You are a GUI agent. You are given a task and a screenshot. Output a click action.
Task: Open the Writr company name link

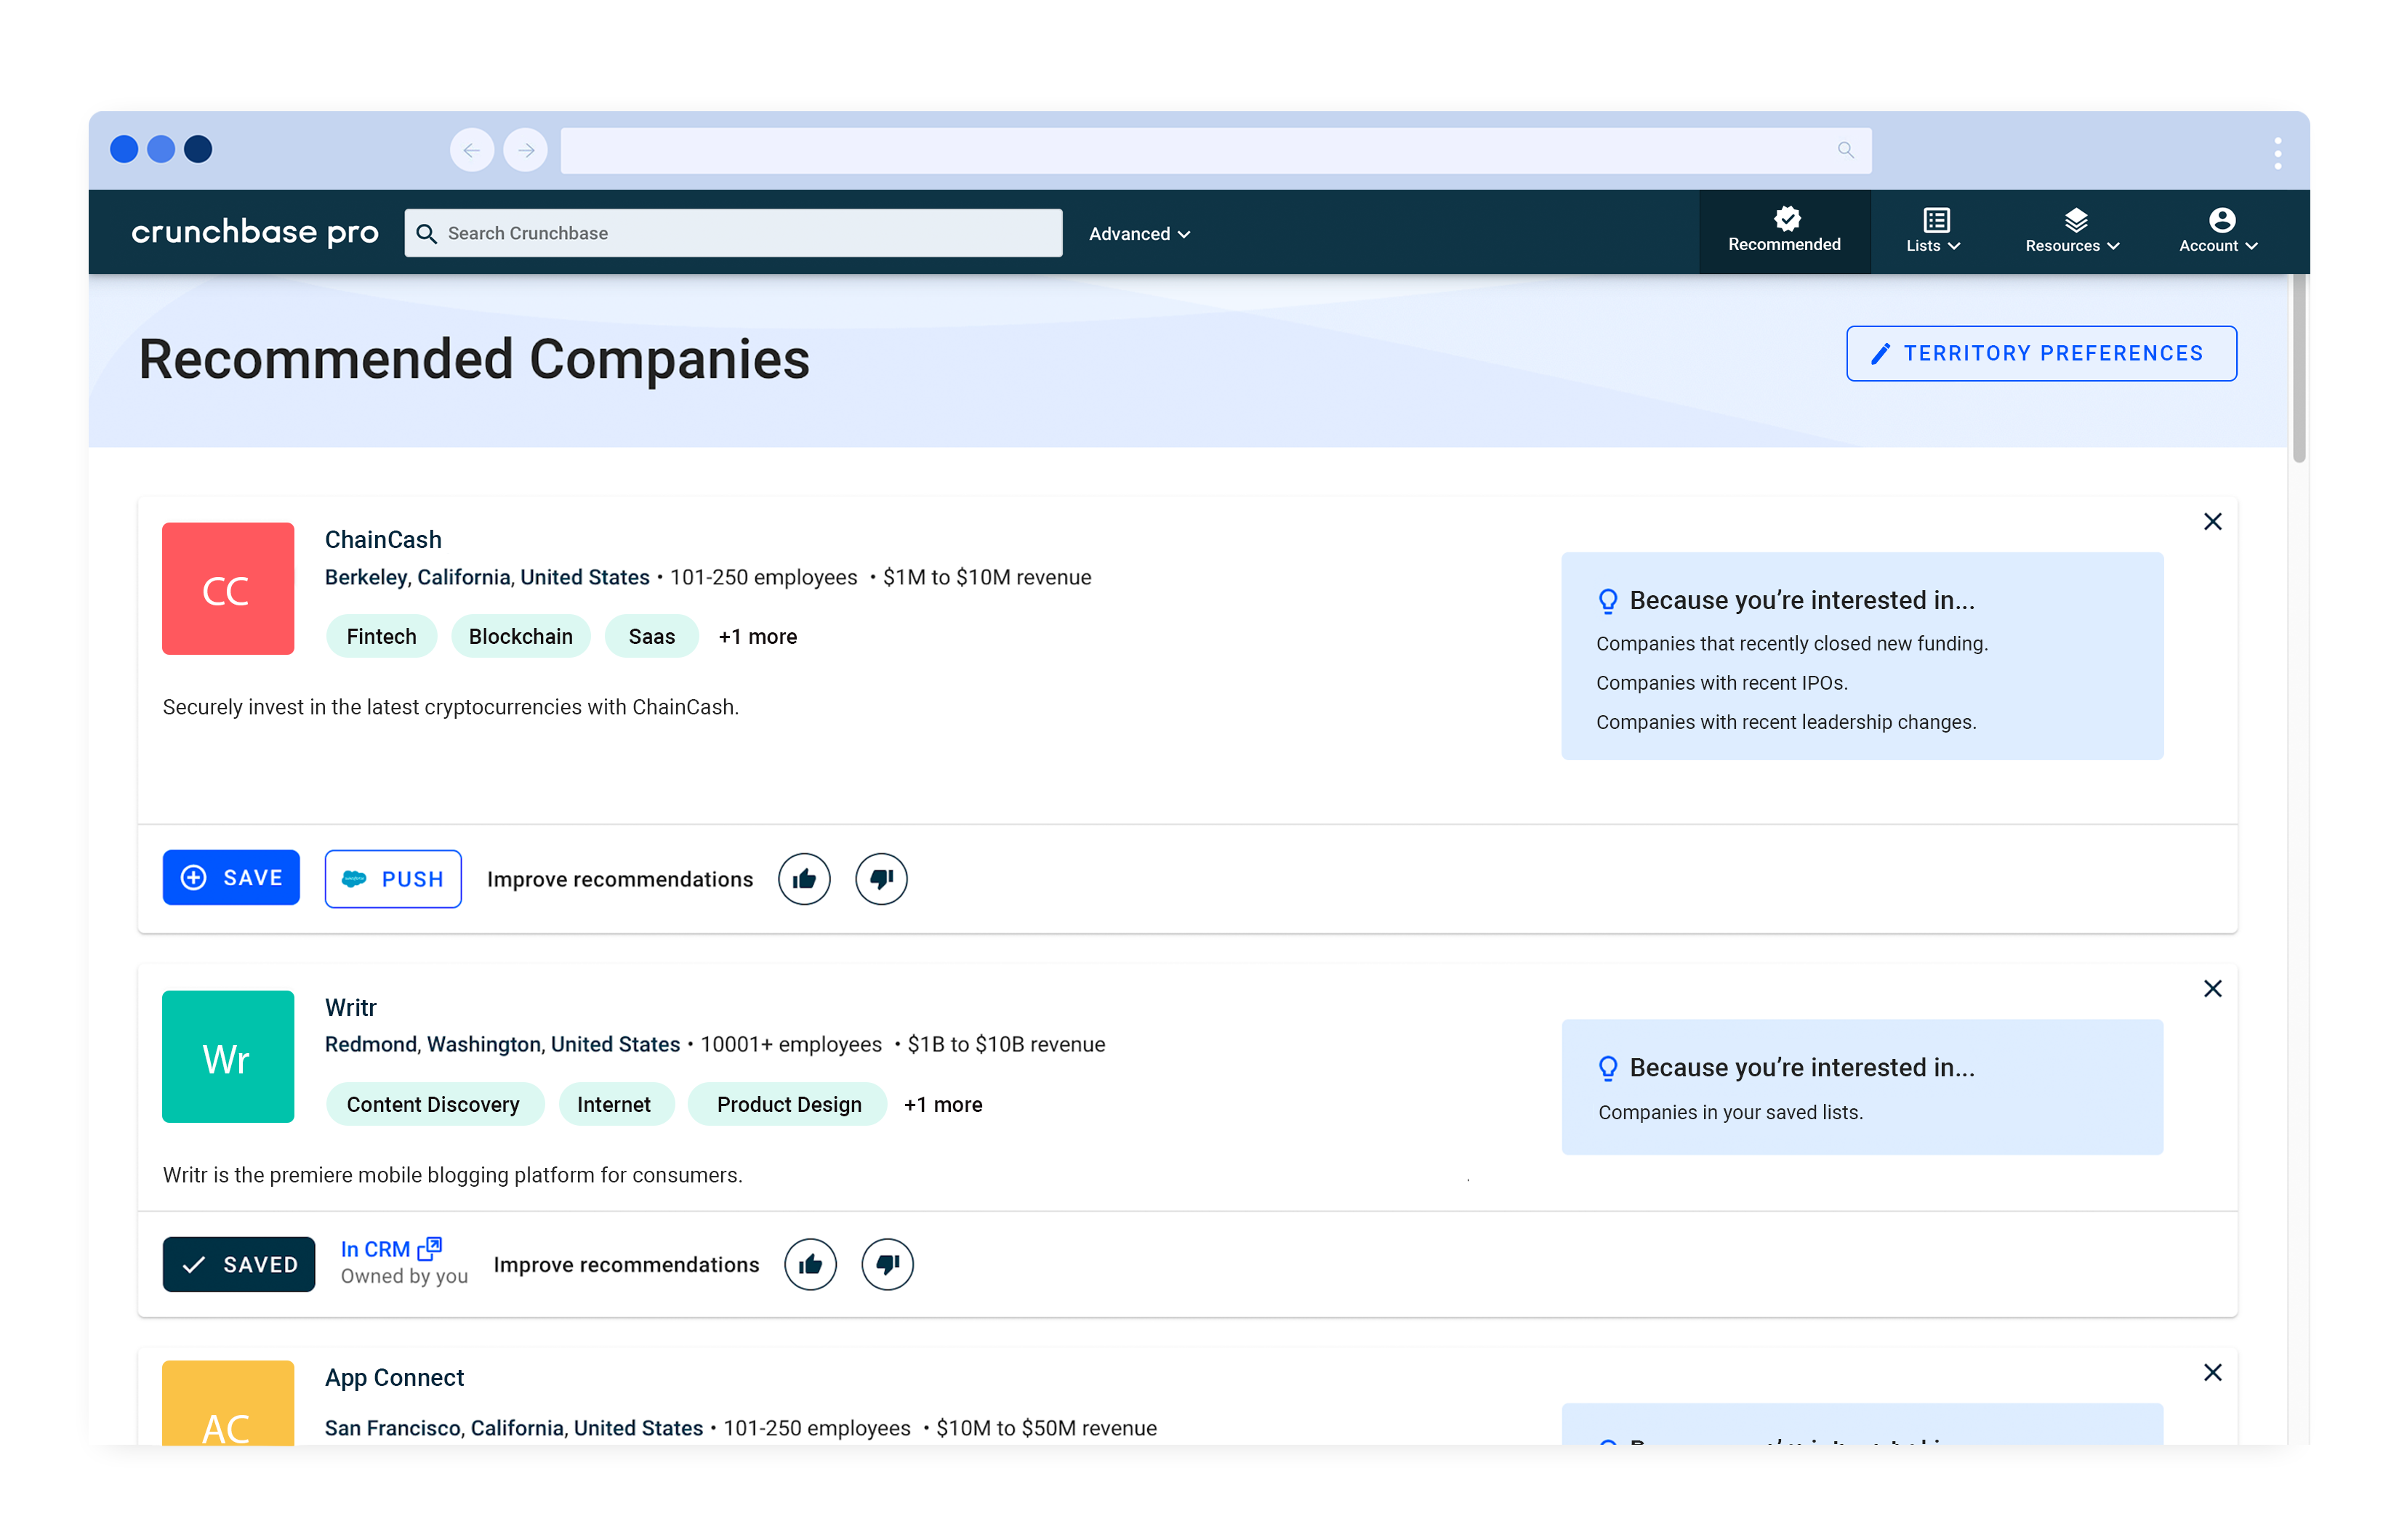coord(351,1008)
